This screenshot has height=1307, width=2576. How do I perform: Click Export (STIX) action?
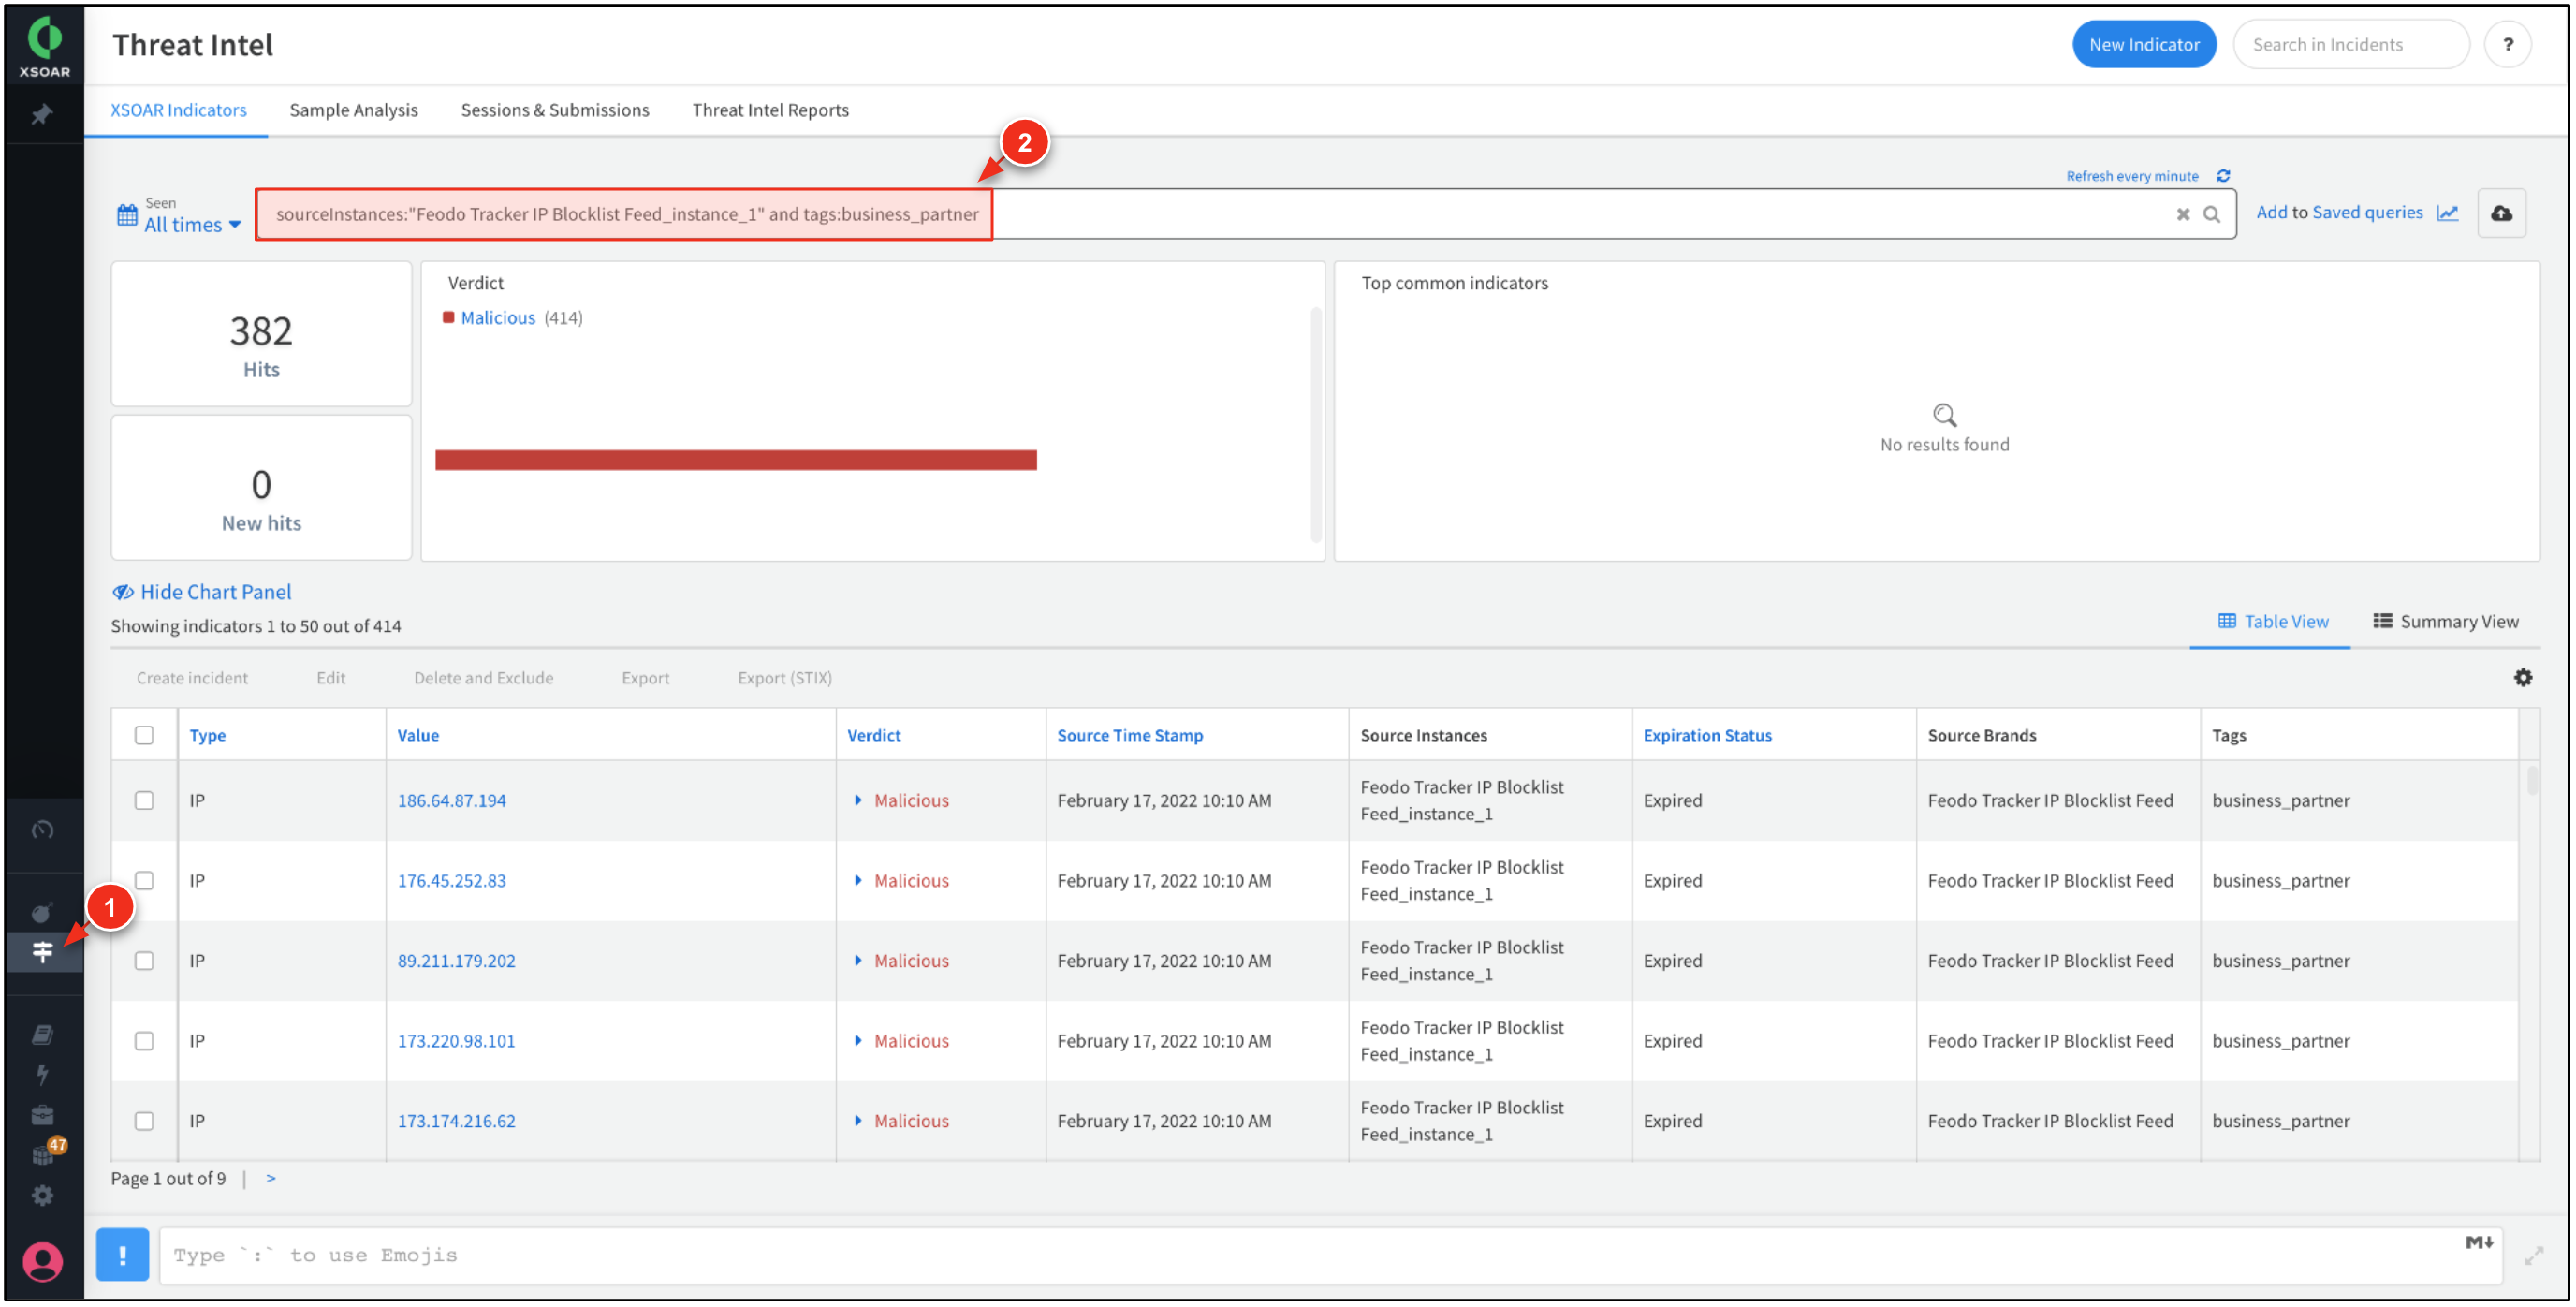pyautogui.click(x=784, y=678)
